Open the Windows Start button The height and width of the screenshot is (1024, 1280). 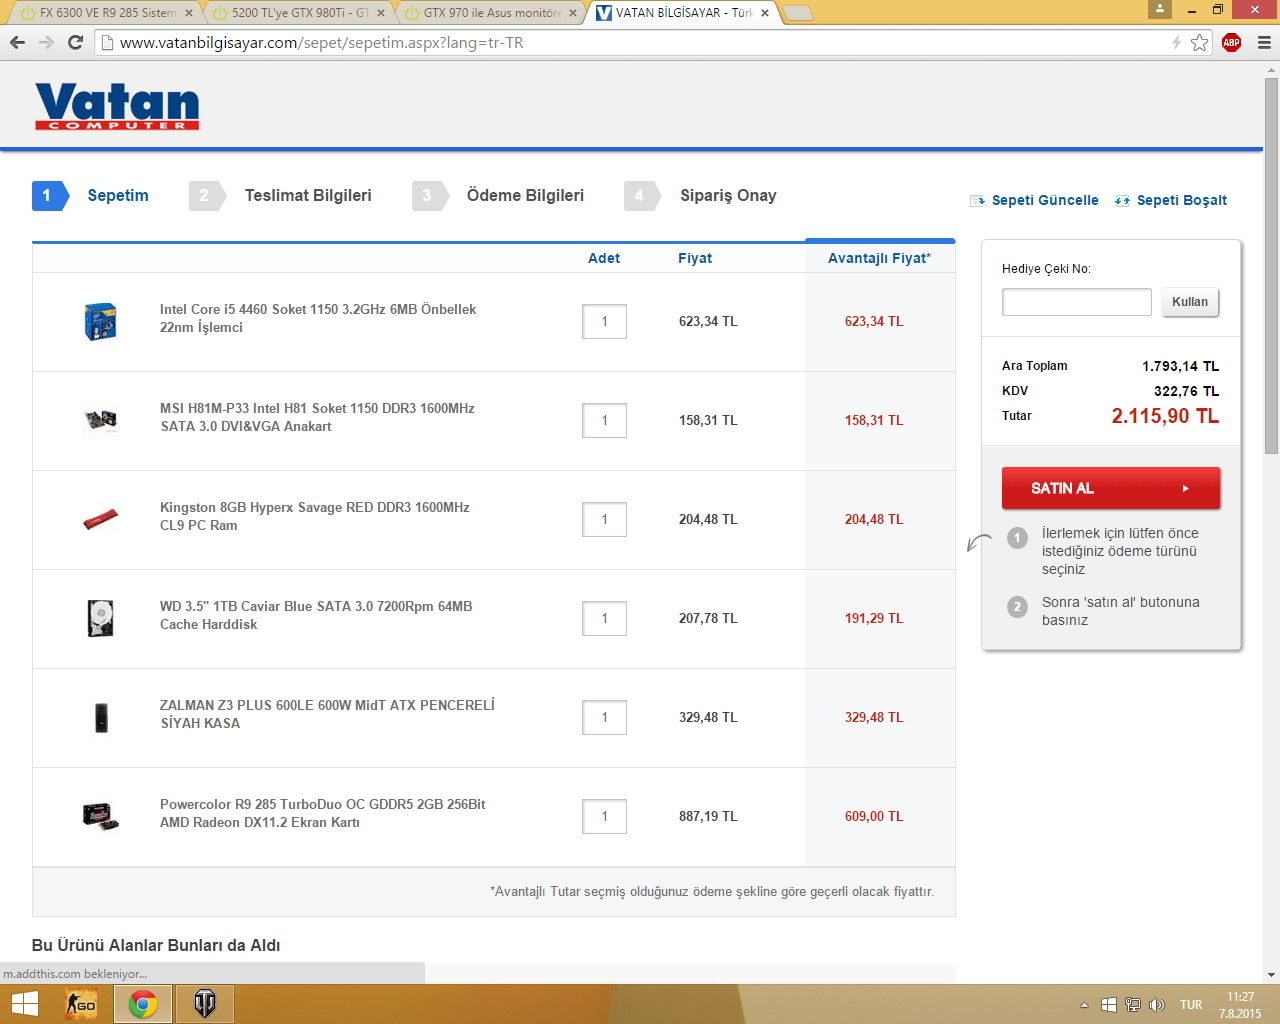[24, 1004]
